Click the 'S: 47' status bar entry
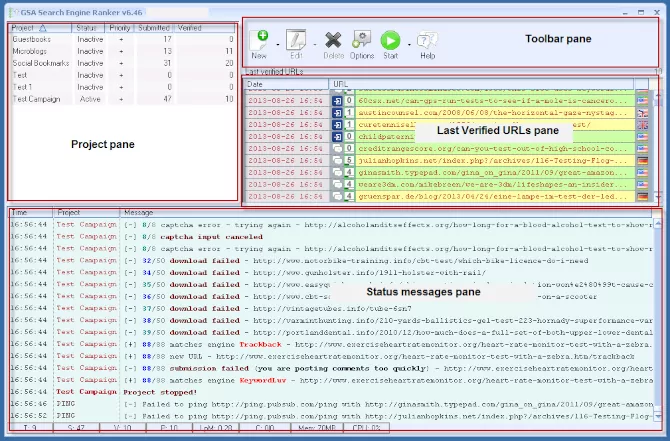The height and width of the screenshot is (441, 670). [x=76, y=428]
